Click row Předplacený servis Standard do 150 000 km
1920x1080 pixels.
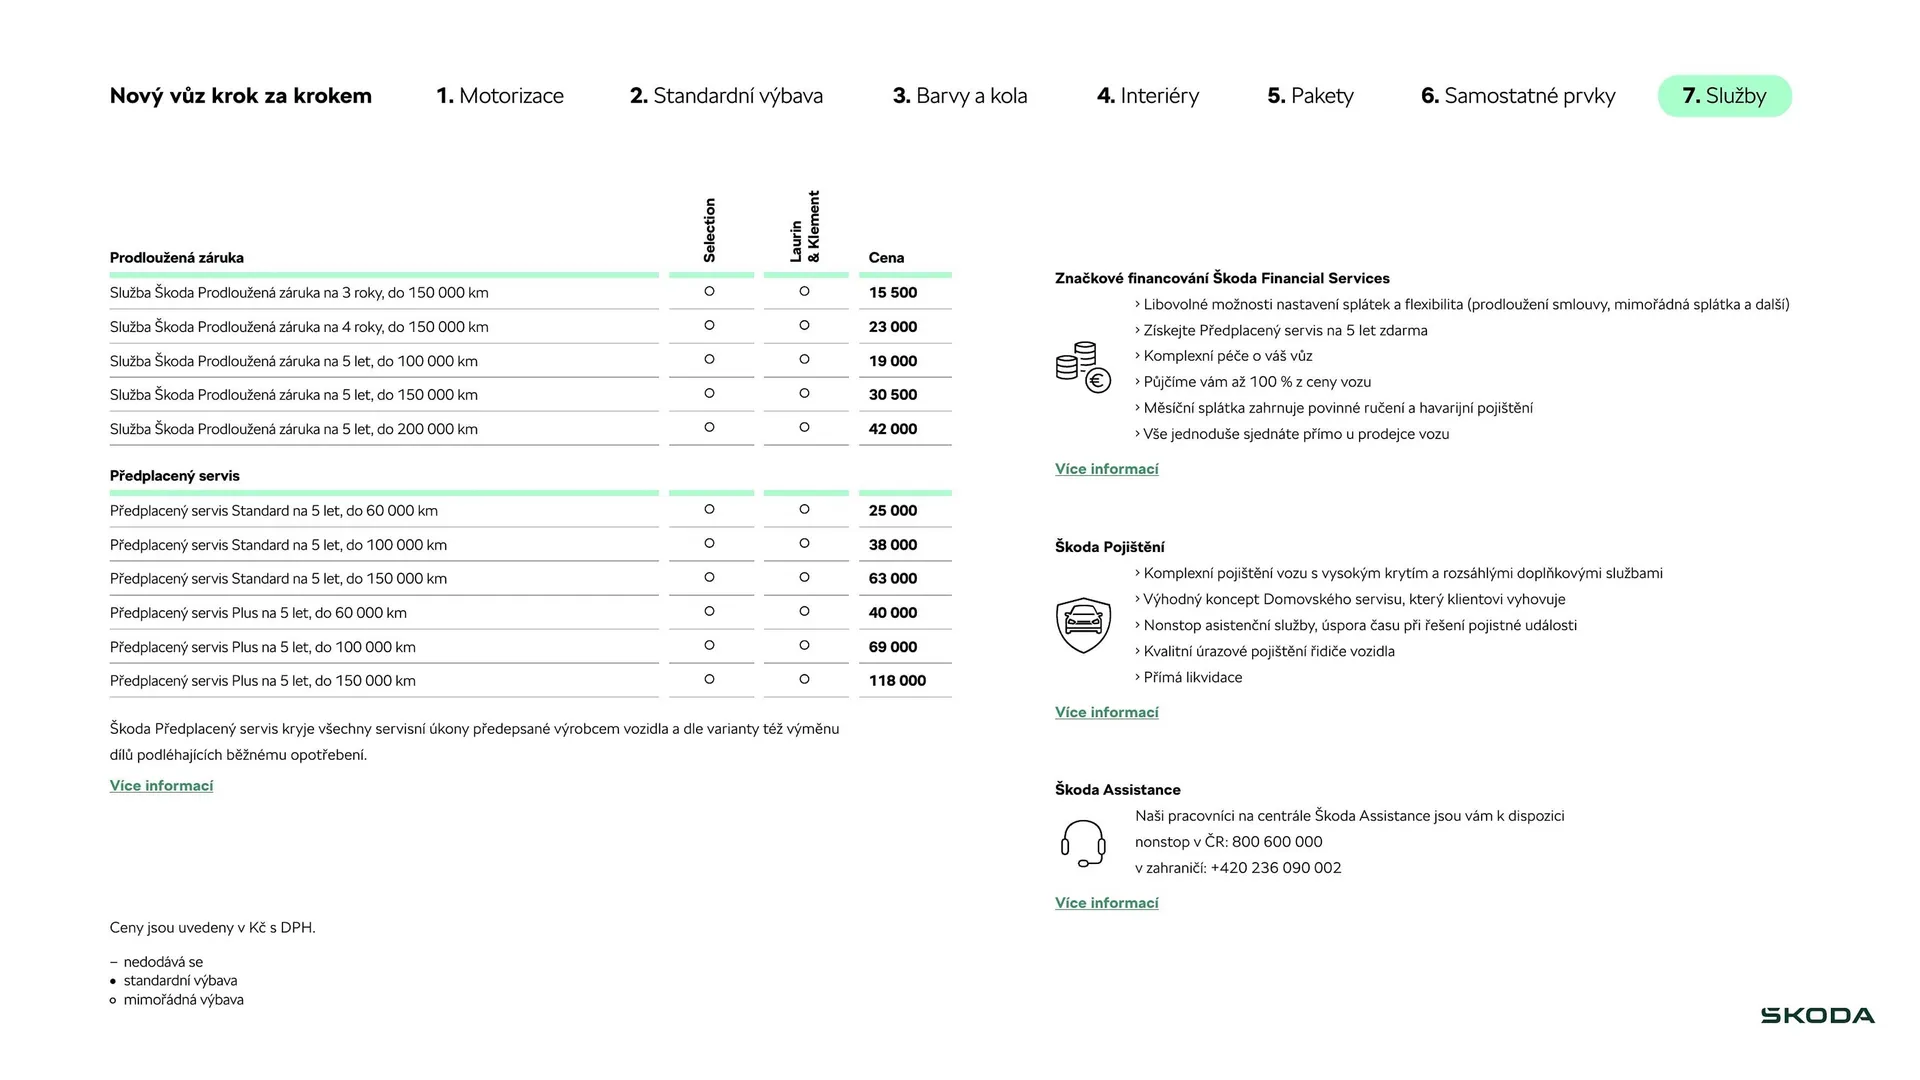[x=530, y=579]
